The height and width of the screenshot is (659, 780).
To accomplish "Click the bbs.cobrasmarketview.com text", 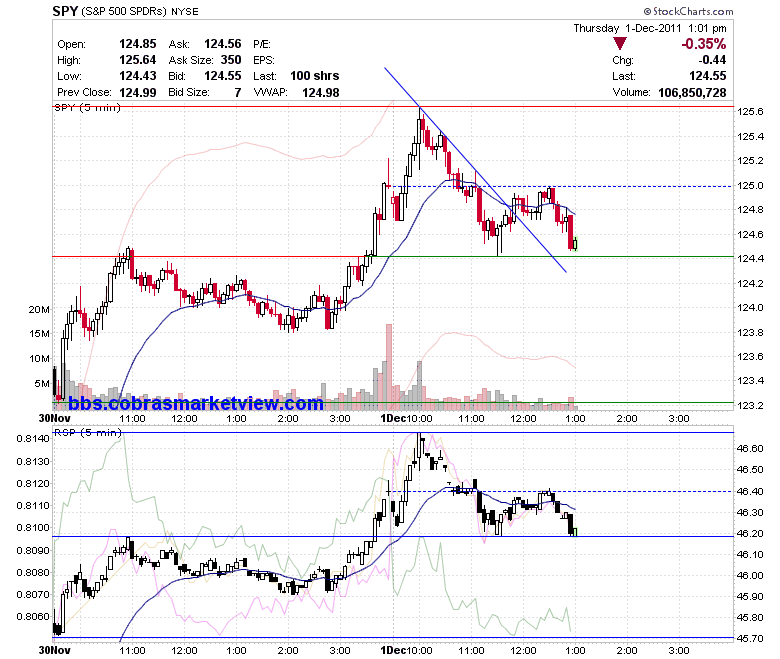I will tap(196, 403).
